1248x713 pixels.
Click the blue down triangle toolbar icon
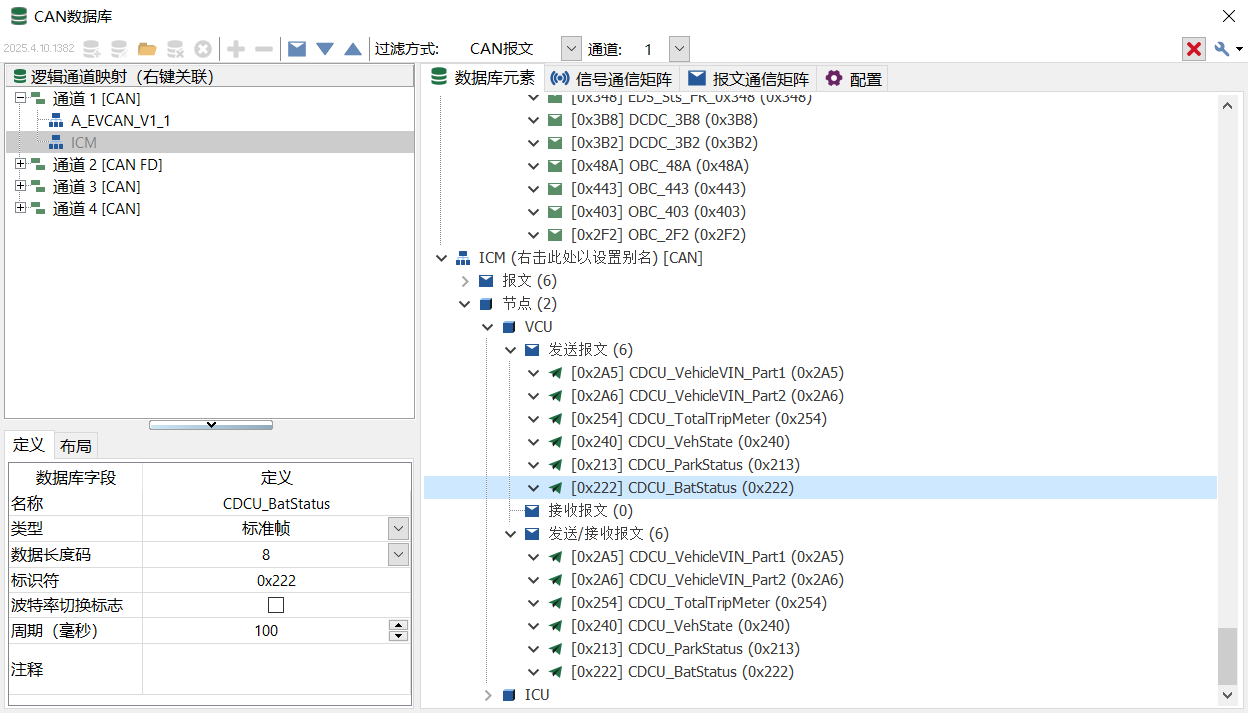pos(325,49)
